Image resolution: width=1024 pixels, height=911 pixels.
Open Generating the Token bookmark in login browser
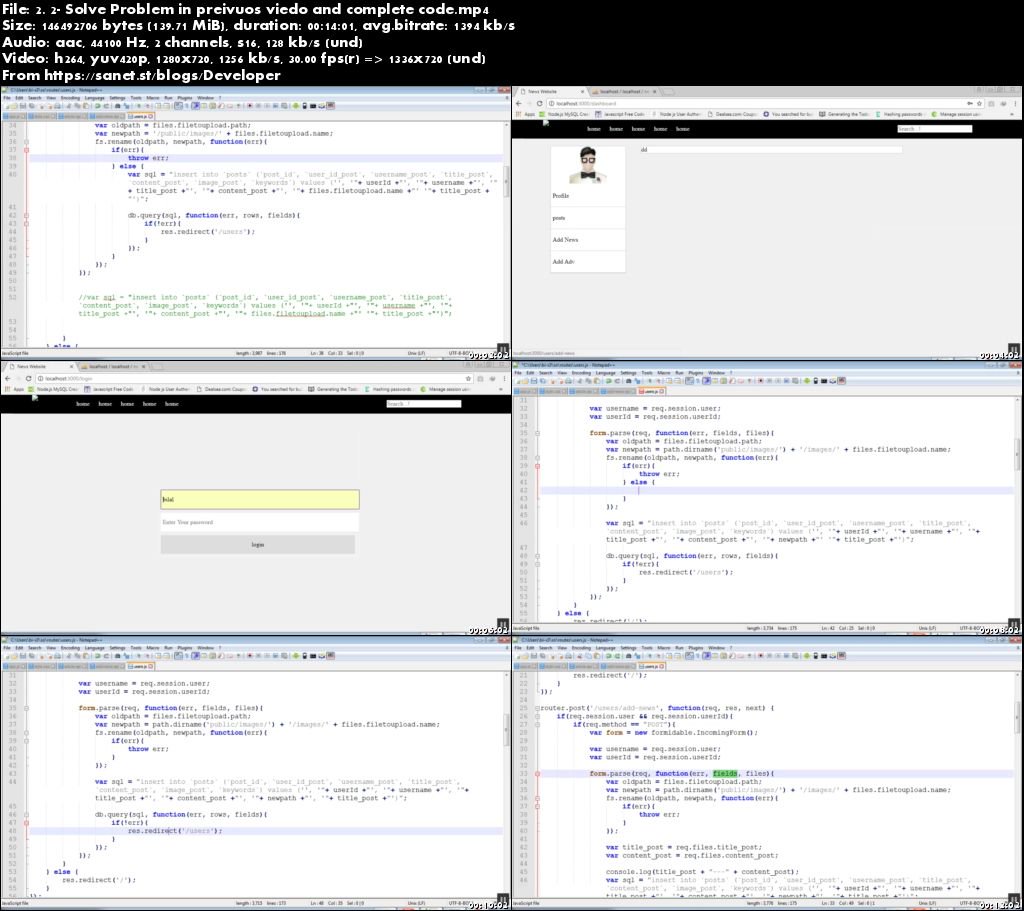333,389
